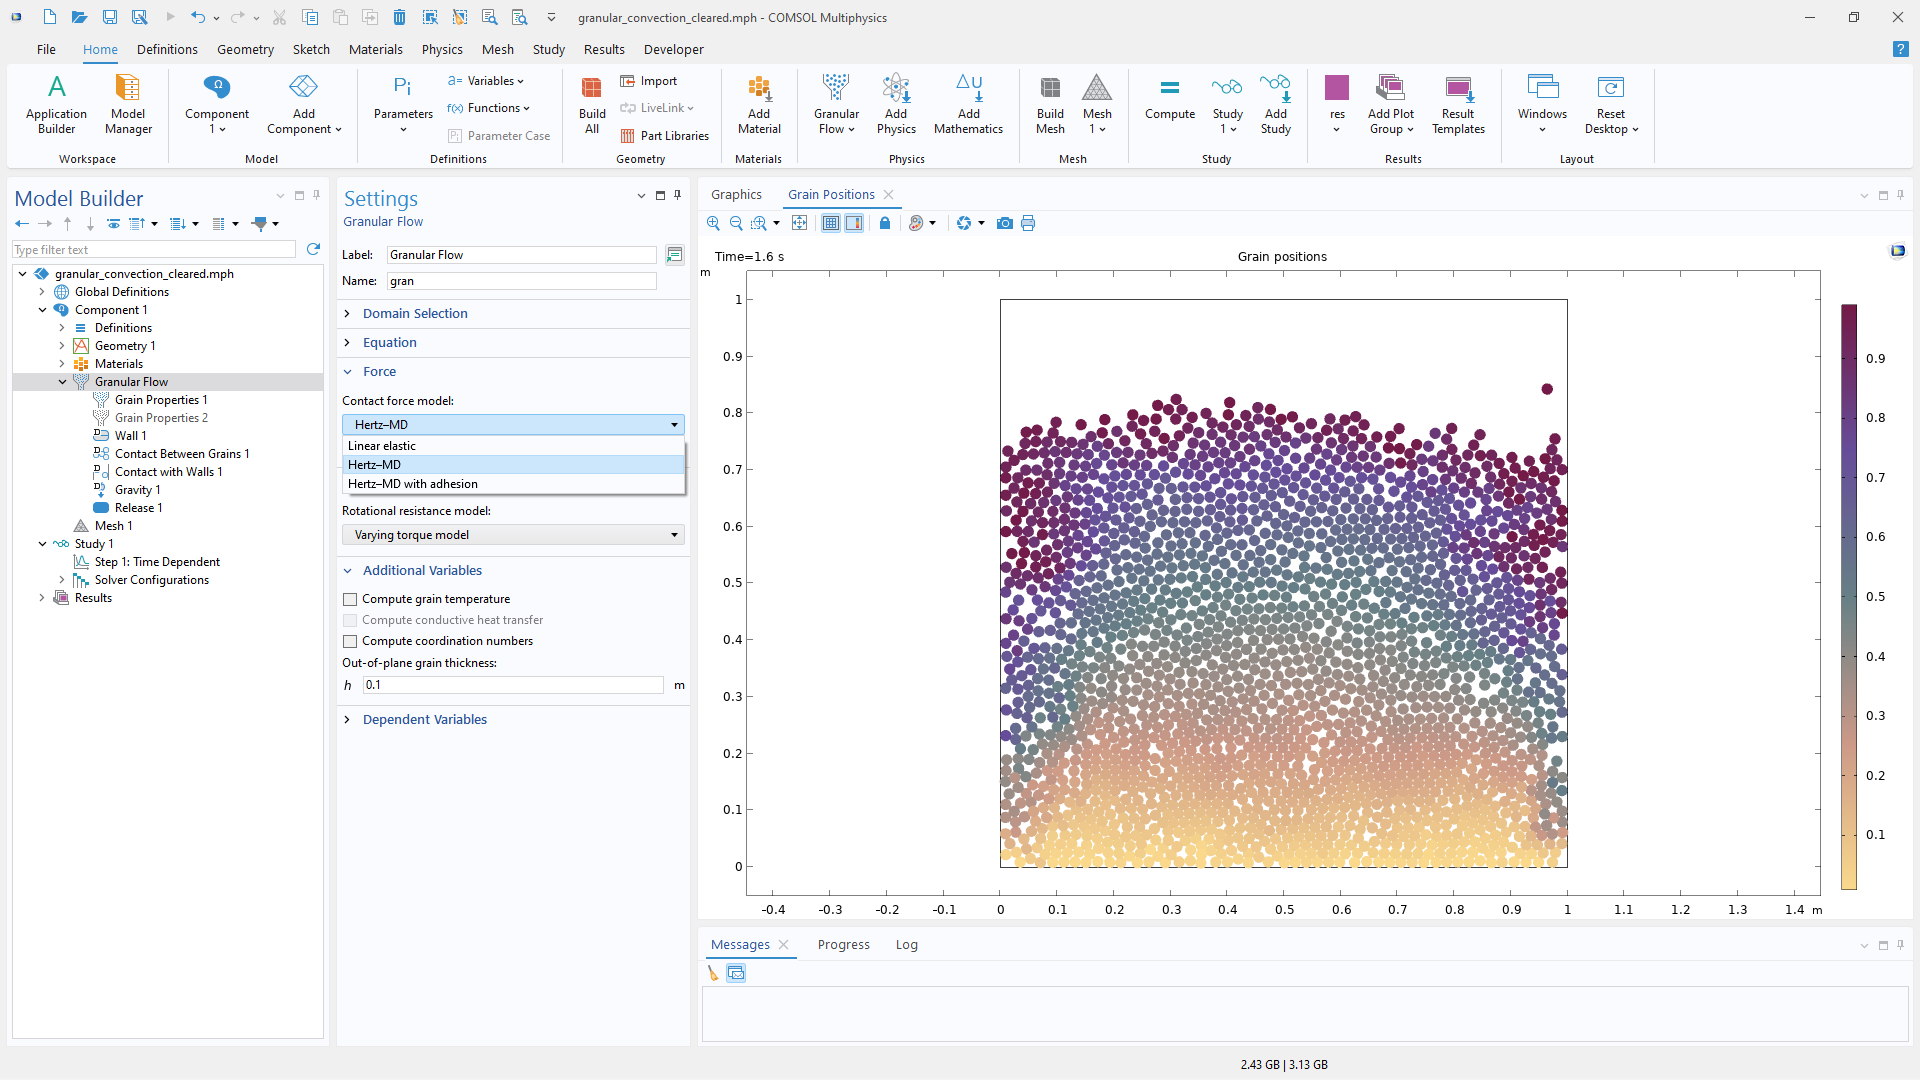
Task: Switch to the Graphics tab
Action: (736, 195)
